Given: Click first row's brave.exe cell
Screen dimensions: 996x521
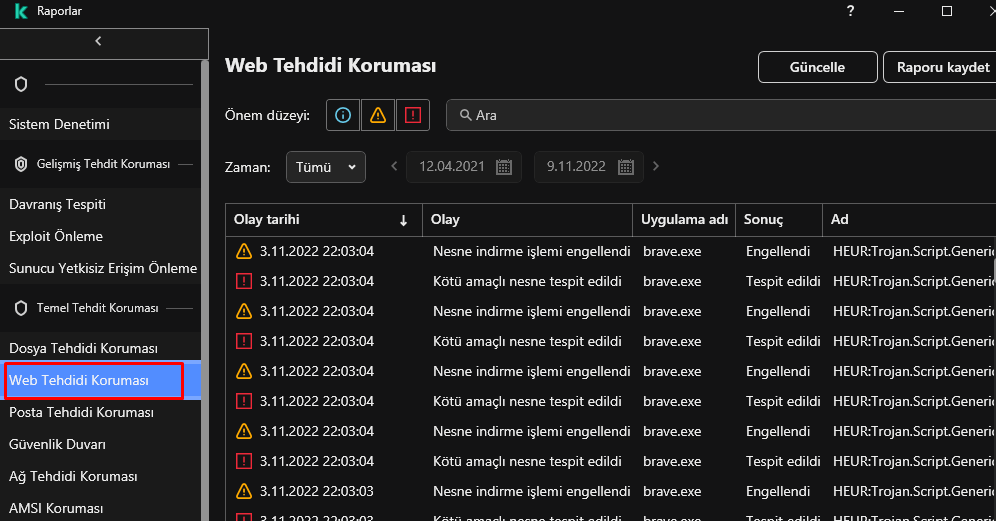Looking at the screenshot, I should 672,252.
